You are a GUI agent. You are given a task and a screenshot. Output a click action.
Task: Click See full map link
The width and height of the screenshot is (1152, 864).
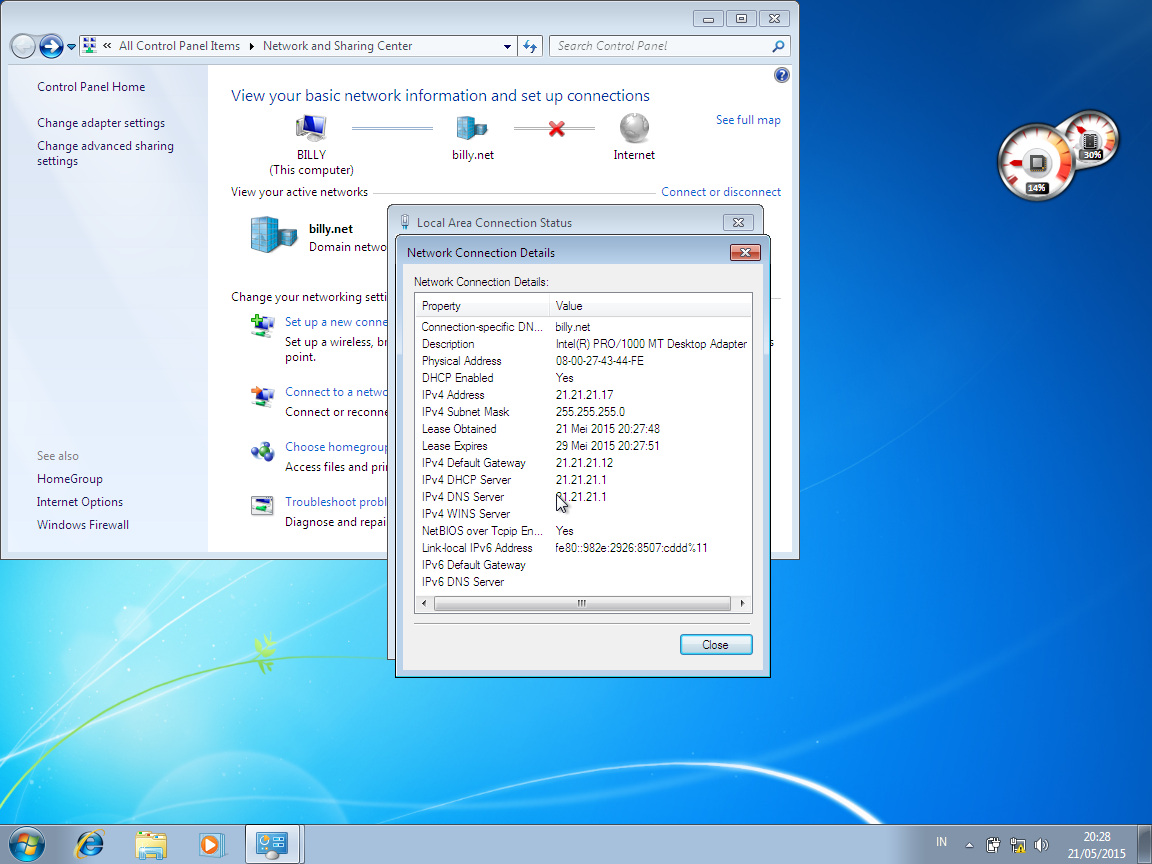click(748, 120)
